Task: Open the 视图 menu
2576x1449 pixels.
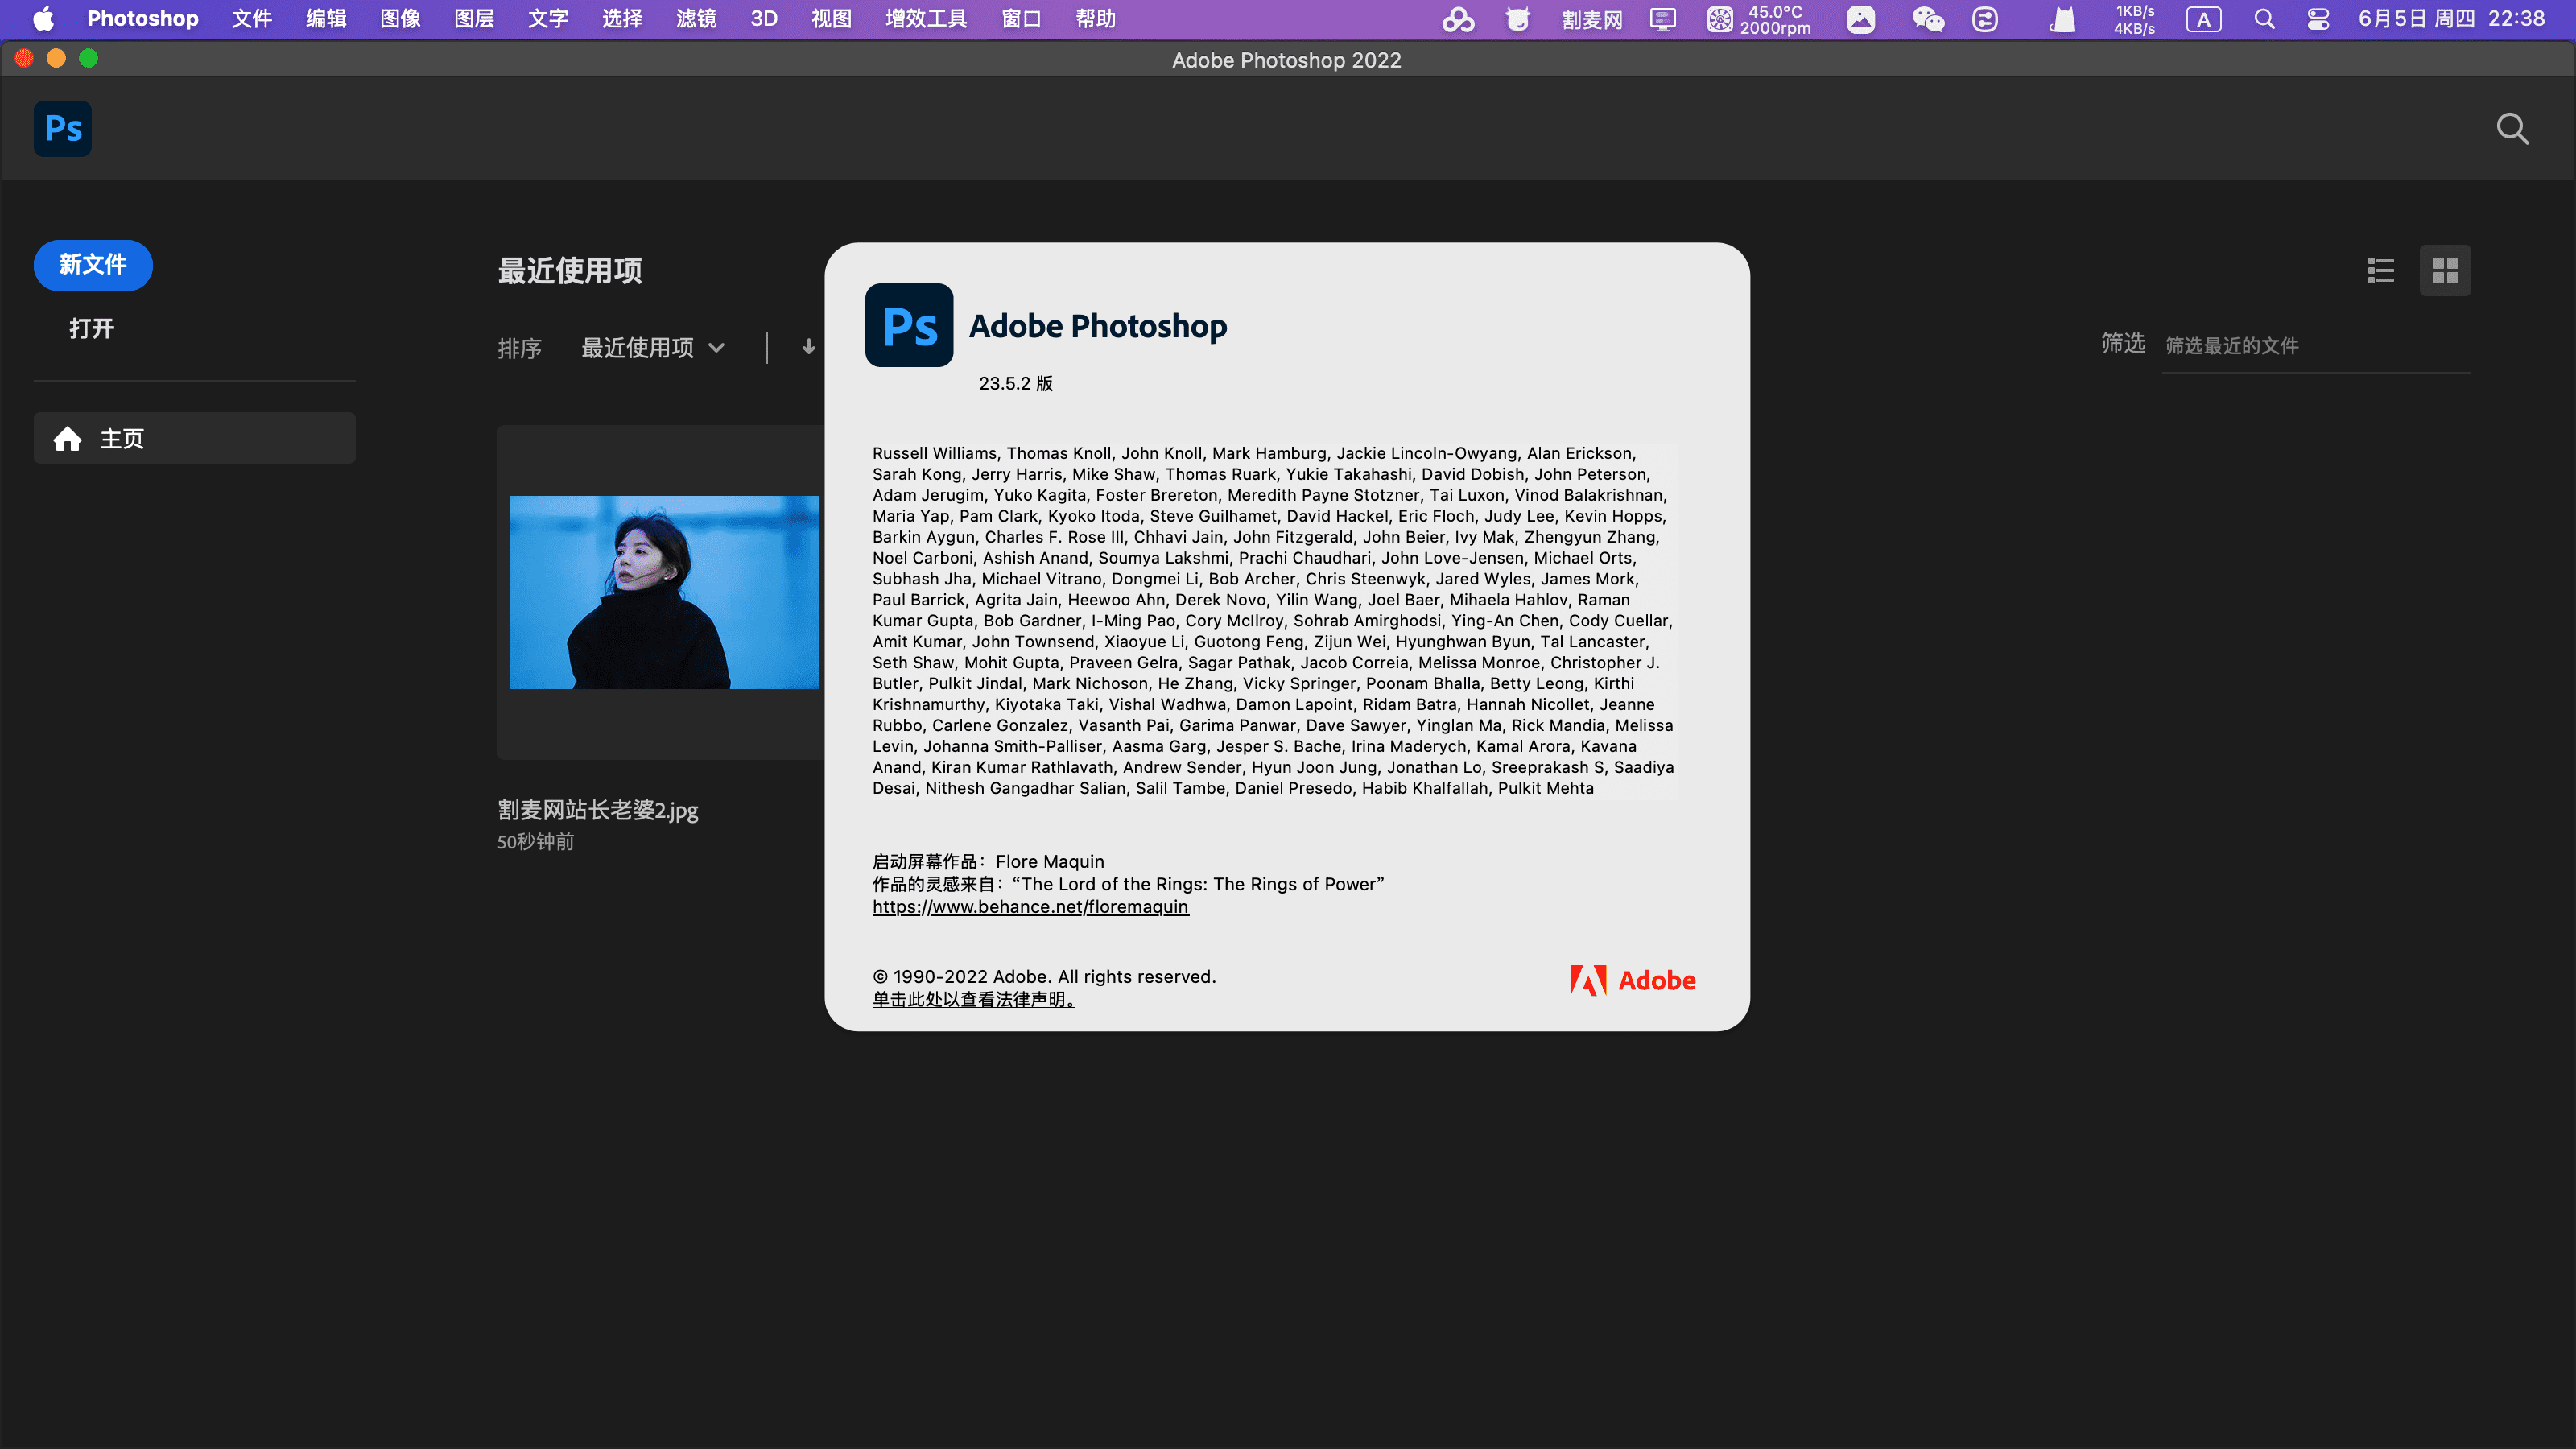Action: coord(831,19)
